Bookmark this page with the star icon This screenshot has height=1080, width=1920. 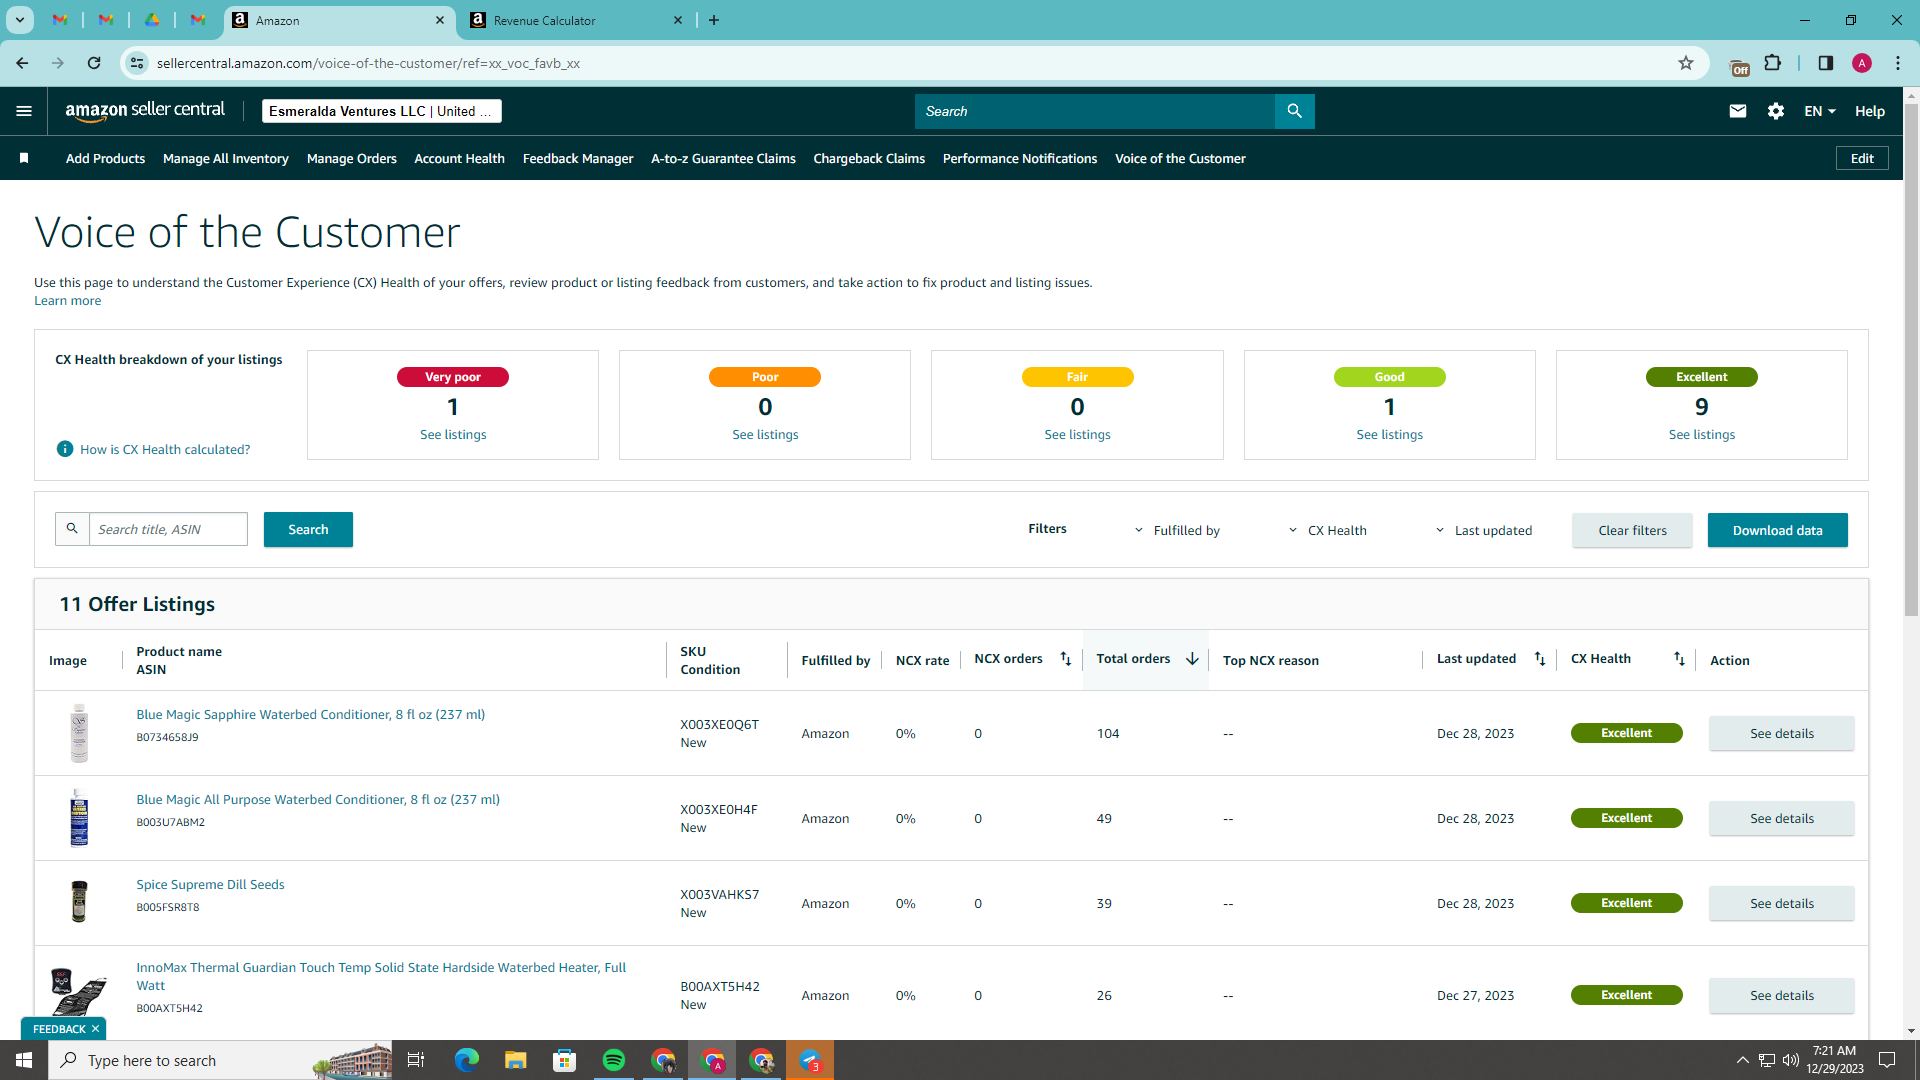tap(1686, 63)
